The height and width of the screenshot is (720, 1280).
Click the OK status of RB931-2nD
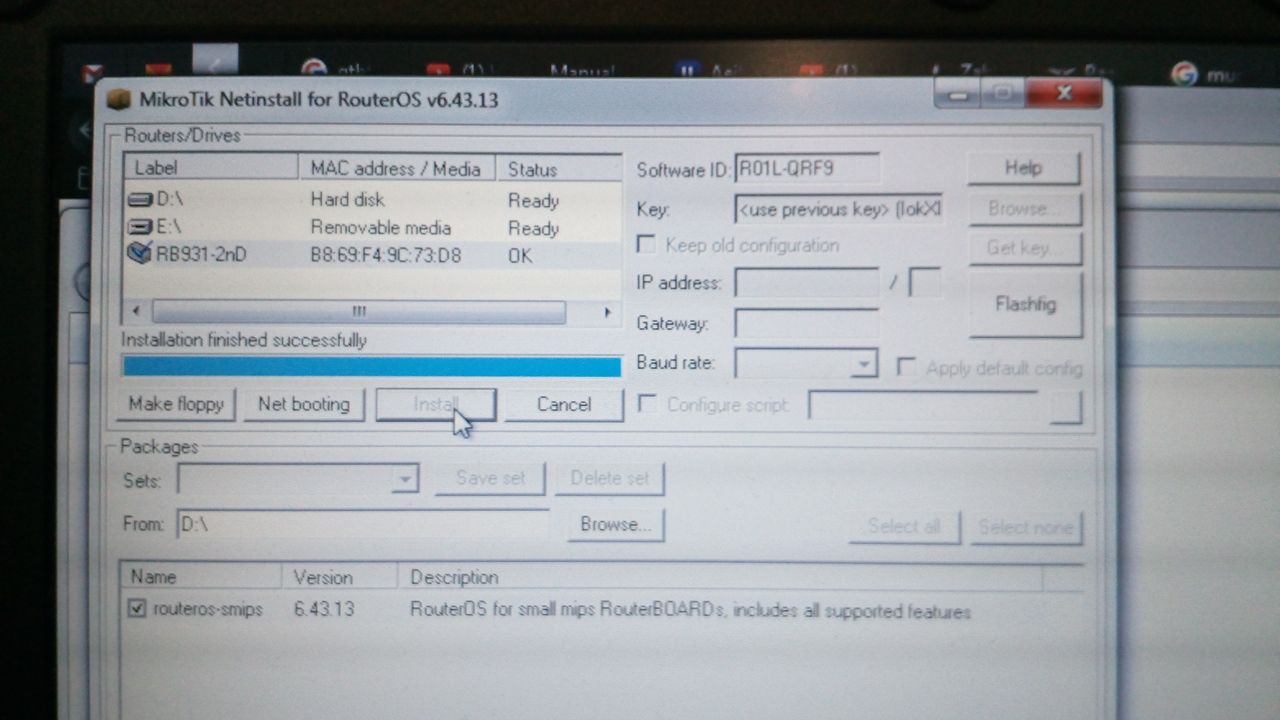520,256
